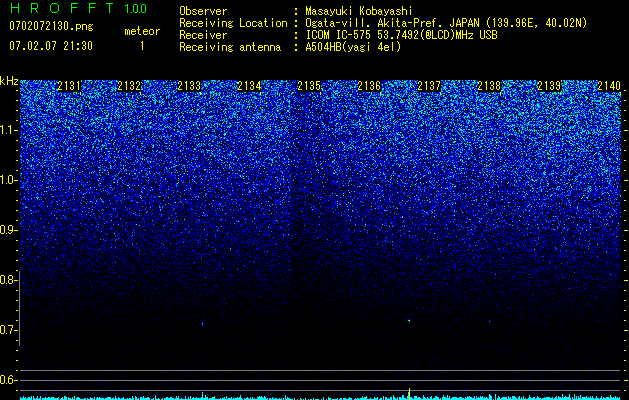Click the meteor echo dot near 2137
The width and height of the screenshot is (629, 400).
409,321
